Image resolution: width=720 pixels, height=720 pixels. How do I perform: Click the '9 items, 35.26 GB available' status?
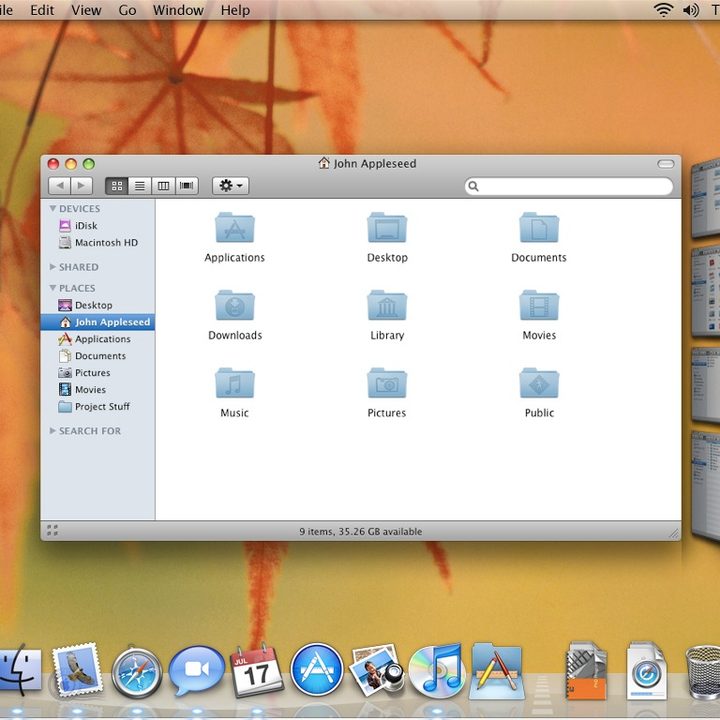click(360, 531)
